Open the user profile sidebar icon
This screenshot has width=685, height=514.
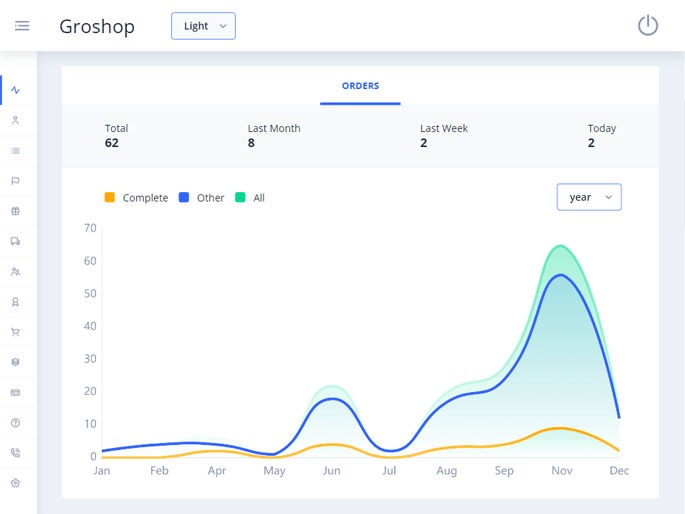coord(16,120)
